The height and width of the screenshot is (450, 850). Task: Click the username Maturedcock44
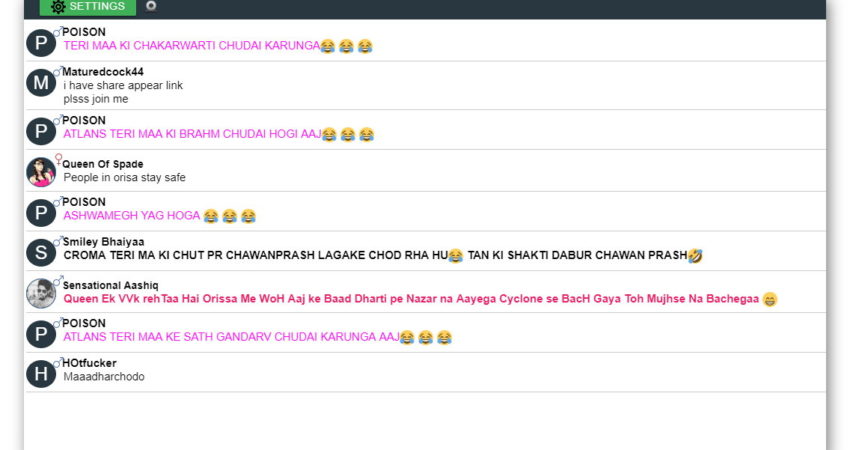103,72
